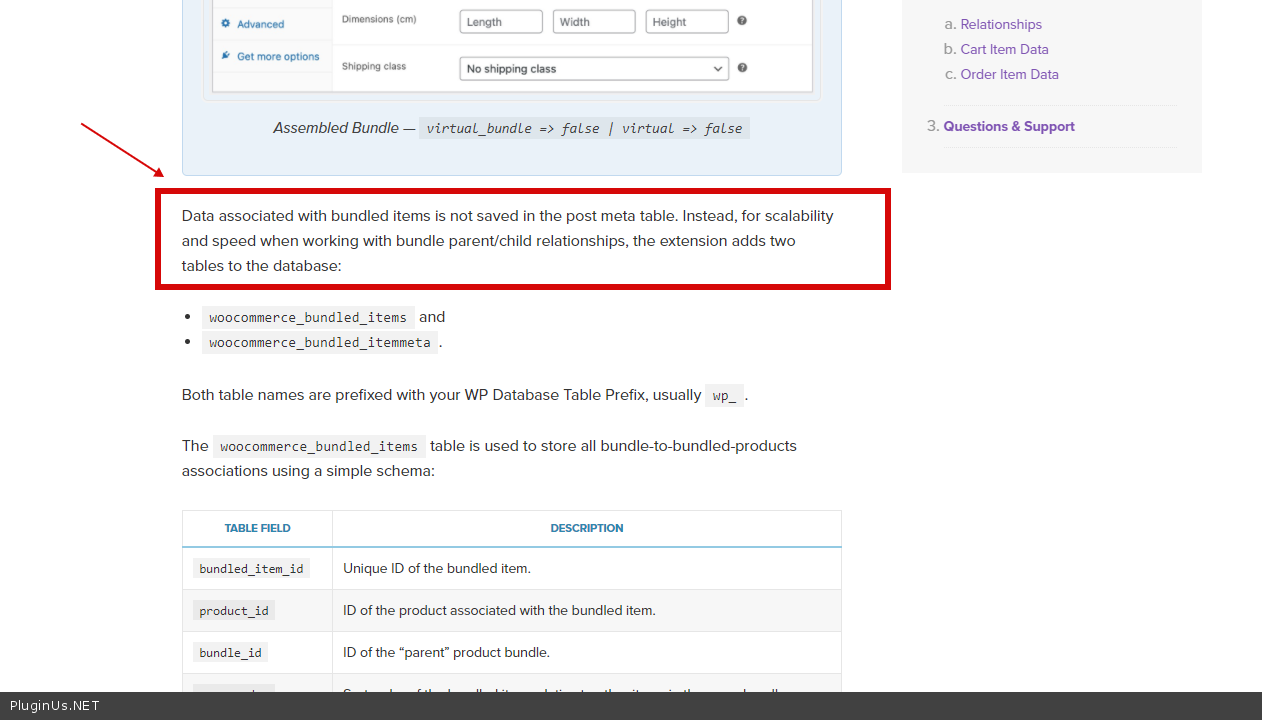
Task: Click the wp_ prefix code text
Action: (x=724, y=395)
